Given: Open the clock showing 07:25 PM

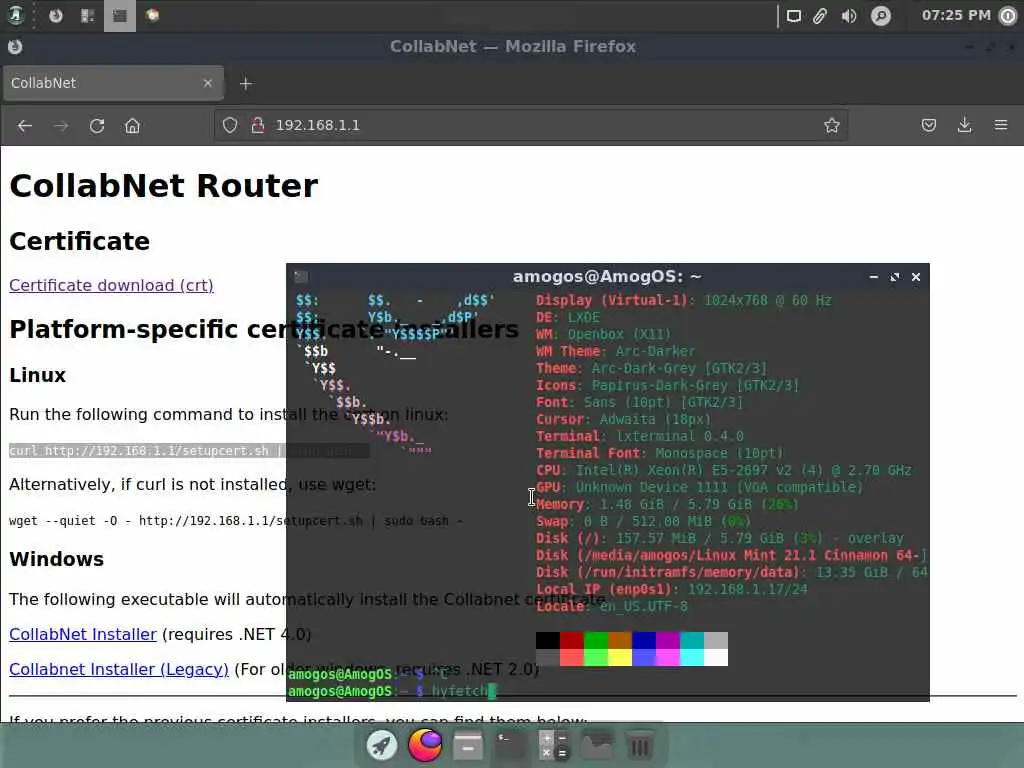Looking at the screenshot, I should (x=955, y=15).
